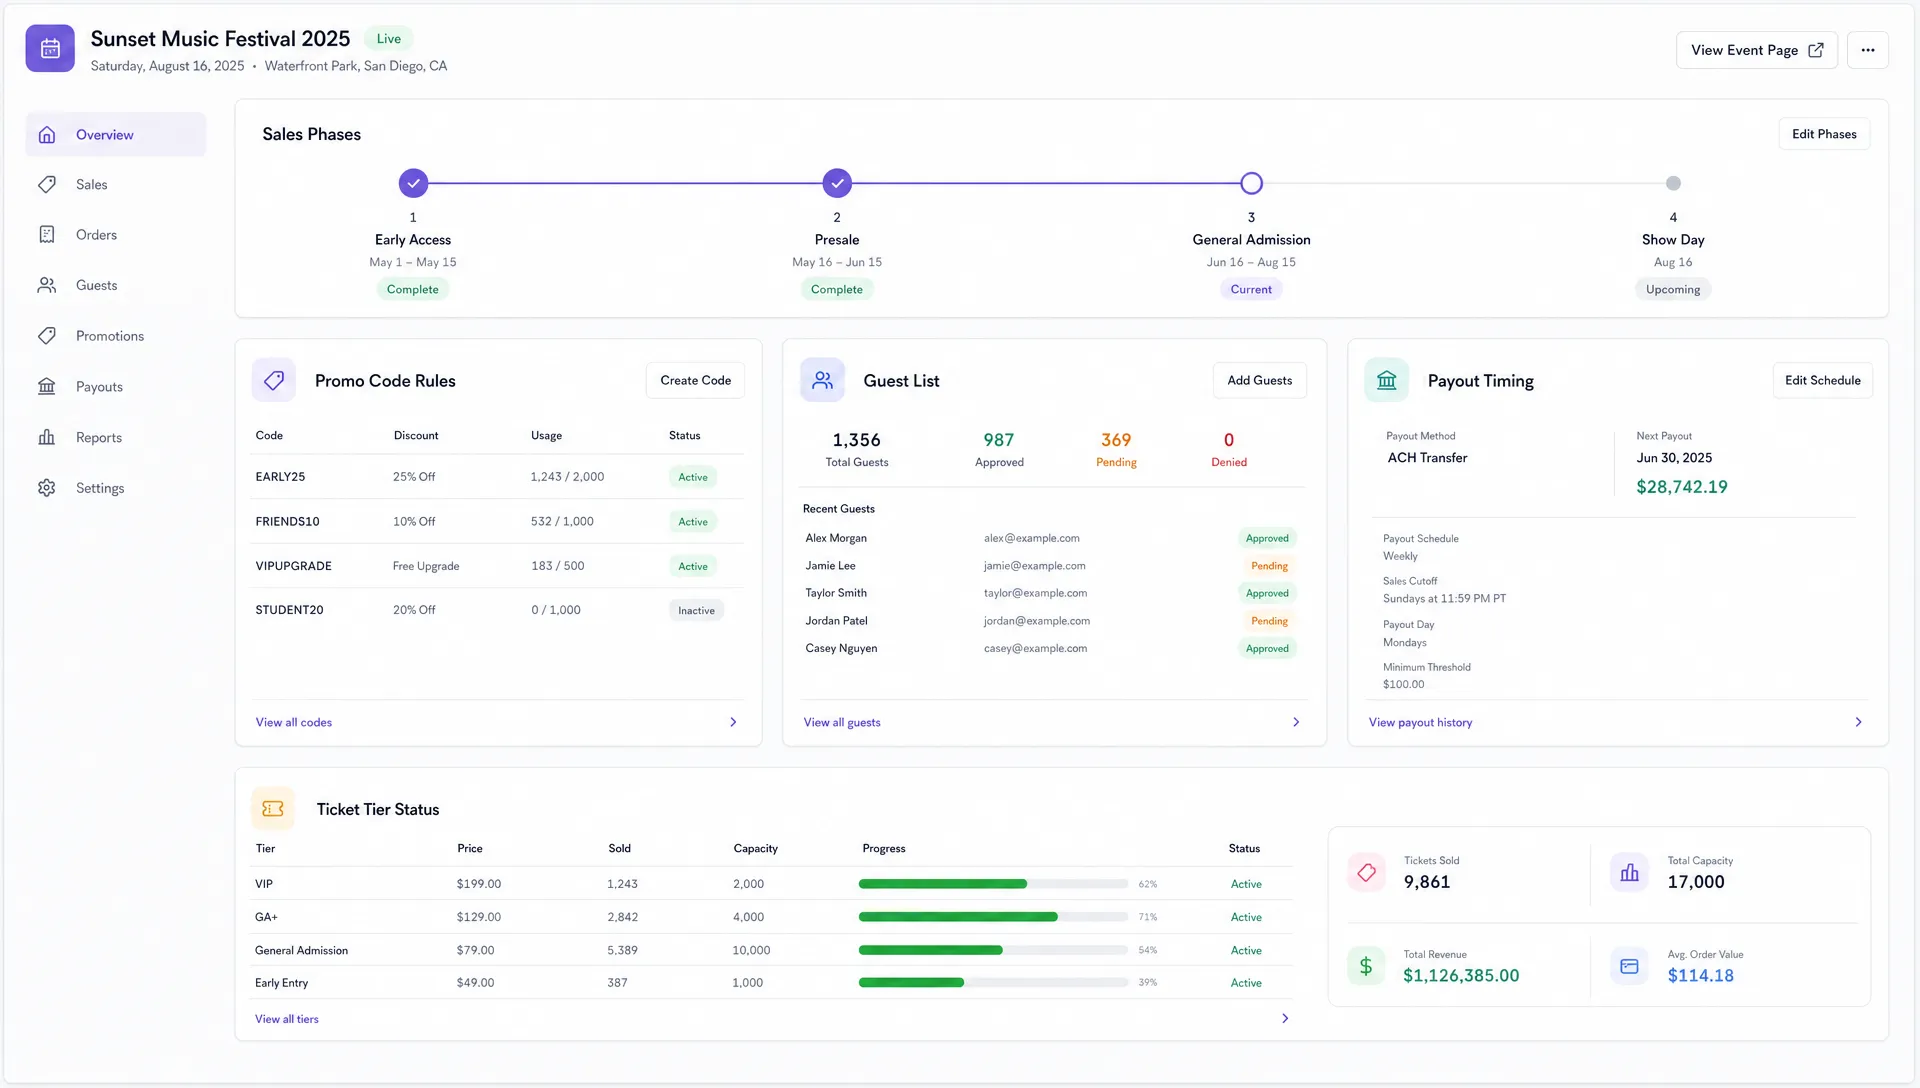Image resolution: width=1920 pixels, height=1088 pixels.
Task: Click the Inactive status of STUDENT20
Action: 696,611
